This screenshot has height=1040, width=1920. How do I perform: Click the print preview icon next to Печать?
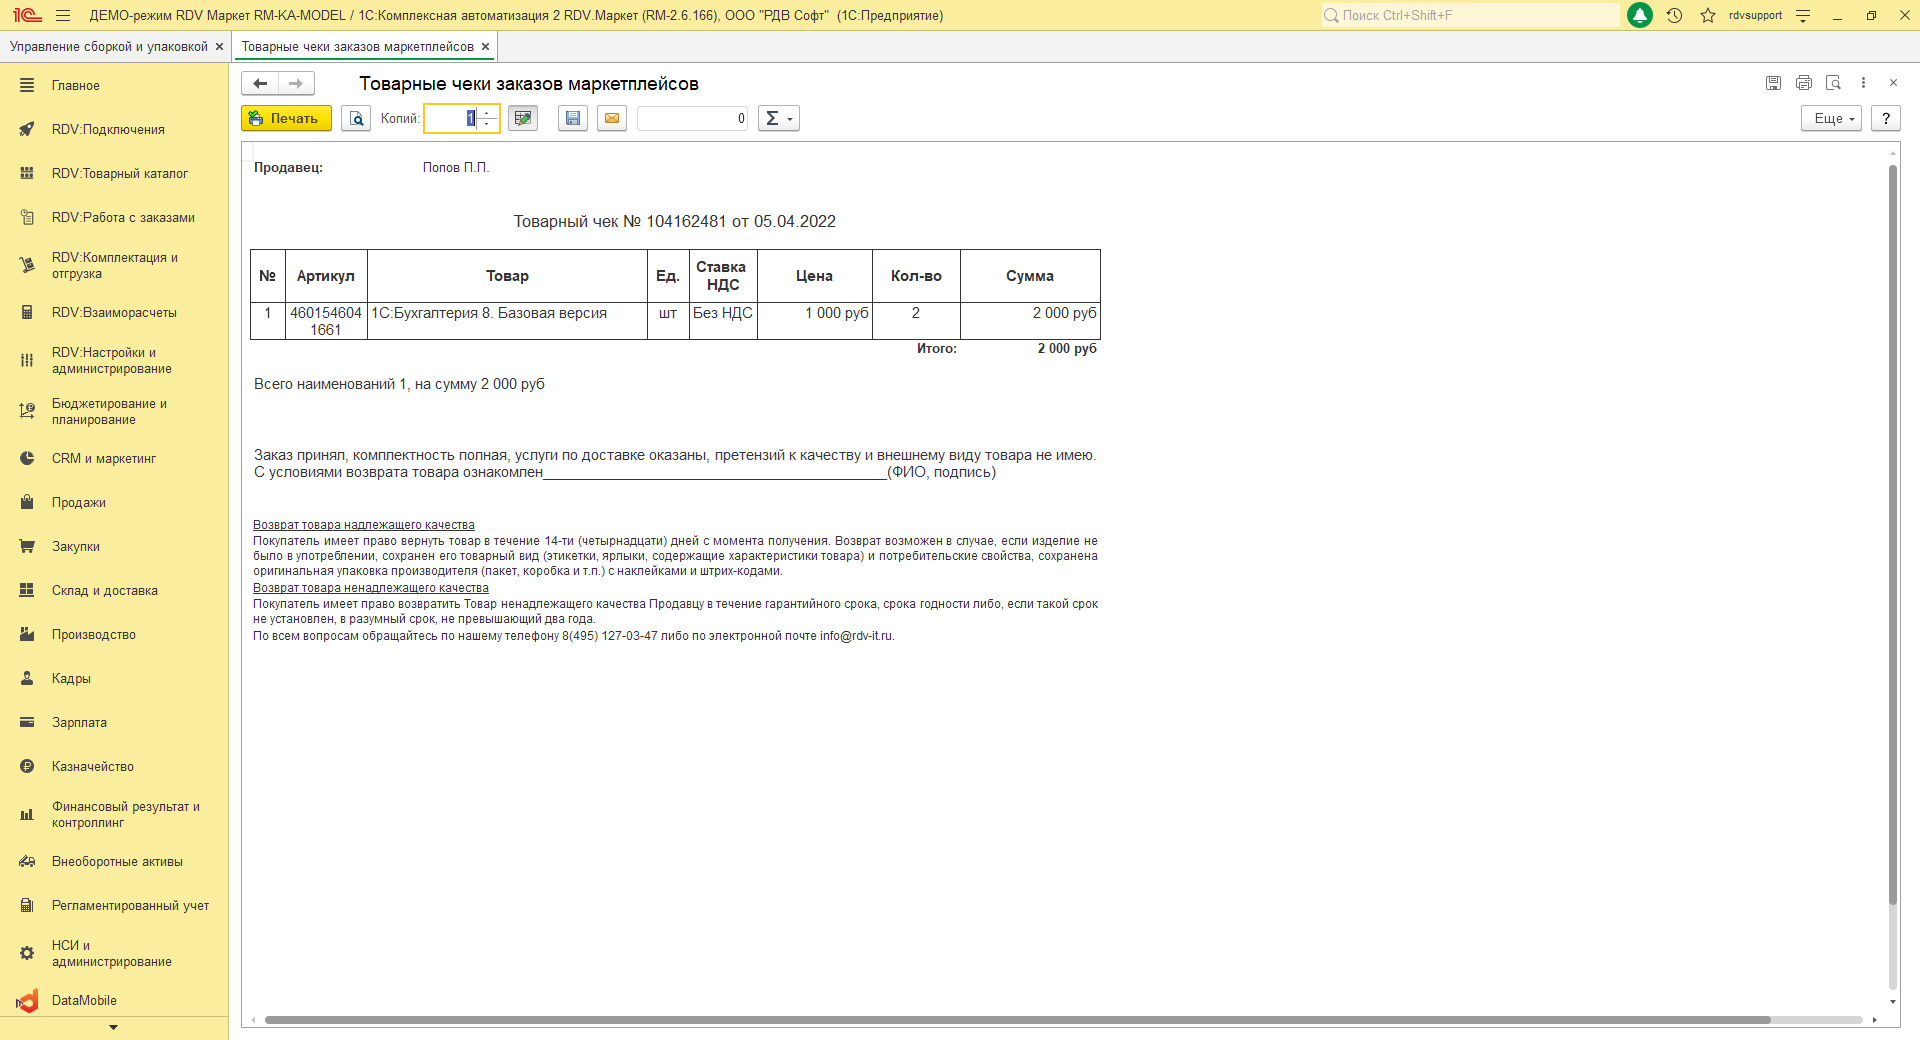[x=356, y=118]
